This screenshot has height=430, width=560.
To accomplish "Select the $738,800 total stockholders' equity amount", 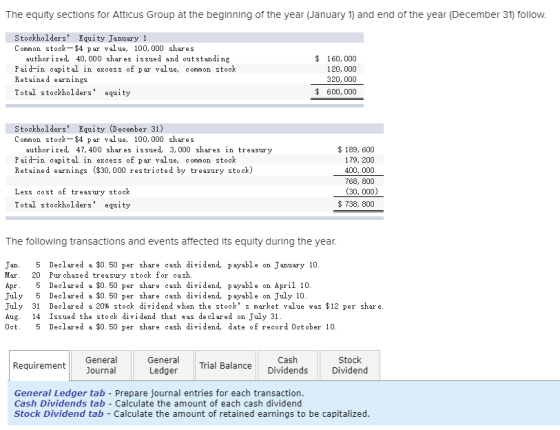I will click(x=356, y=204).
